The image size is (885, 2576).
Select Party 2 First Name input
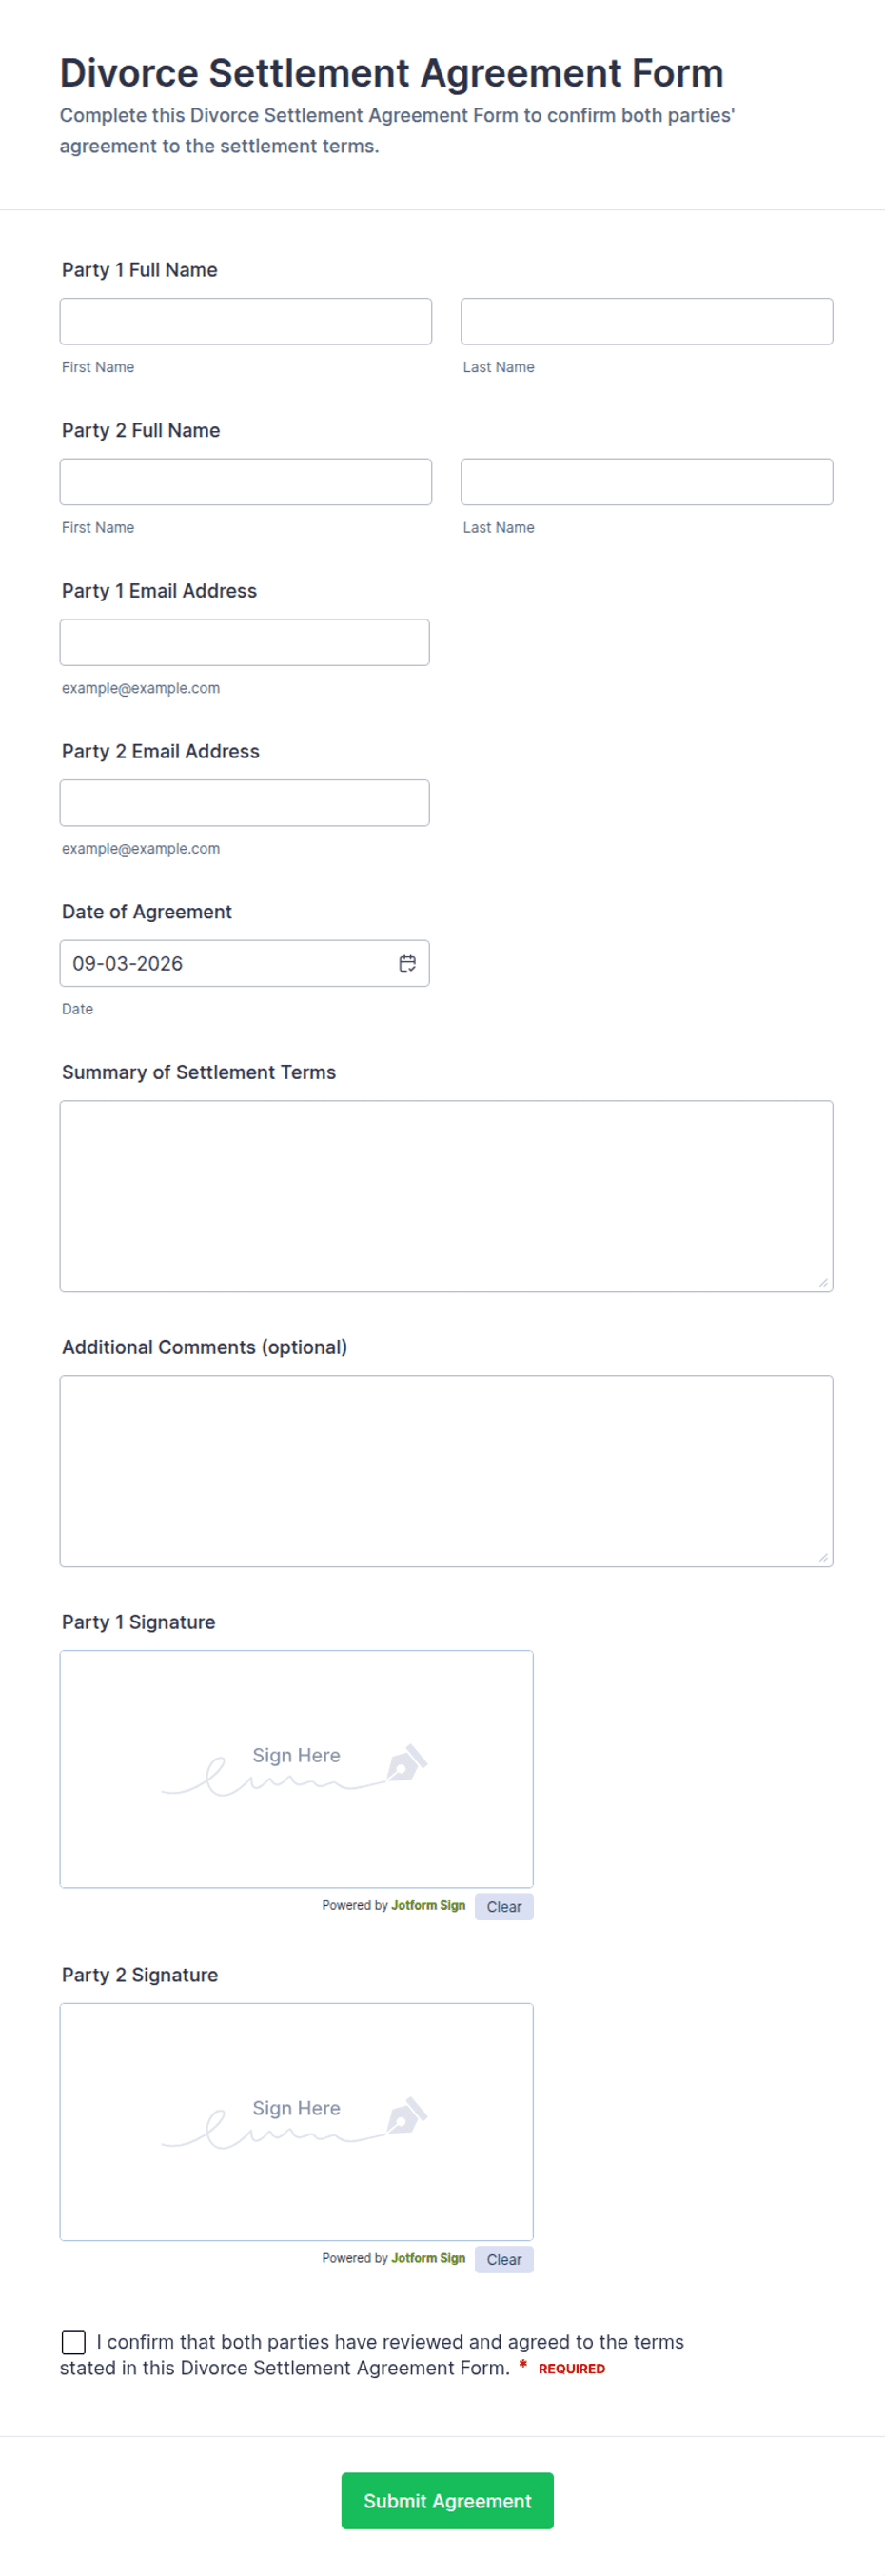pos(246,482)
